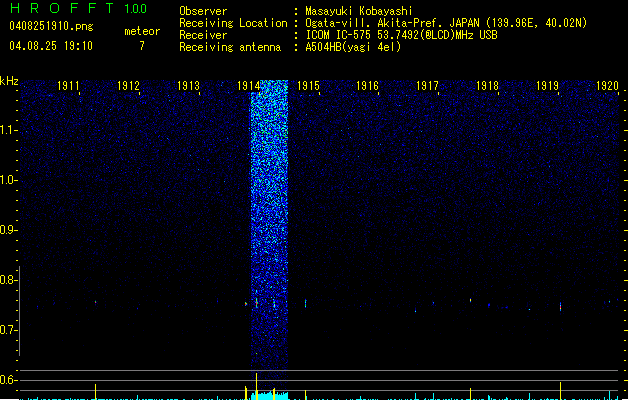
Task: Click the date stamp 04.08.25 19:10
Action: (51, 46)
